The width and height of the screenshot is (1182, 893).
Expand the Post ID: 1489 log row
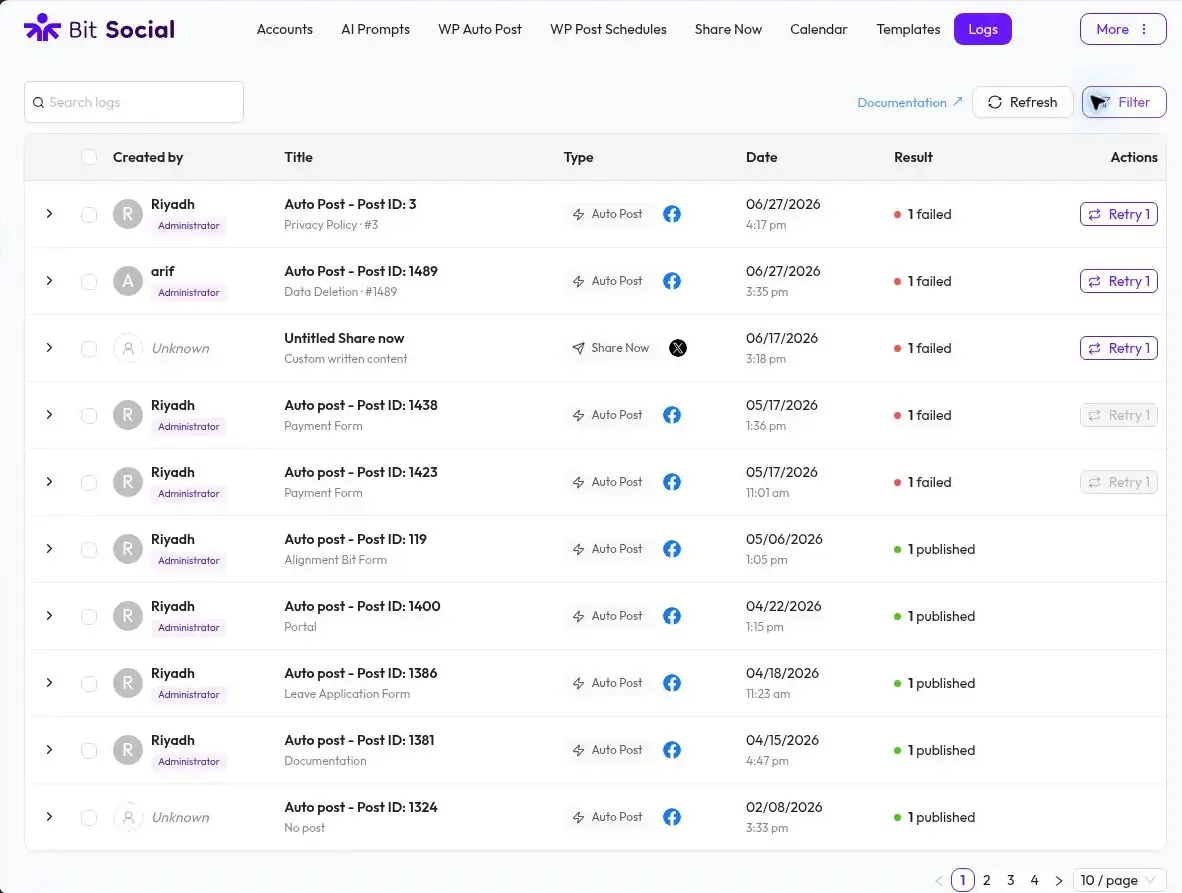coord(49,281)
